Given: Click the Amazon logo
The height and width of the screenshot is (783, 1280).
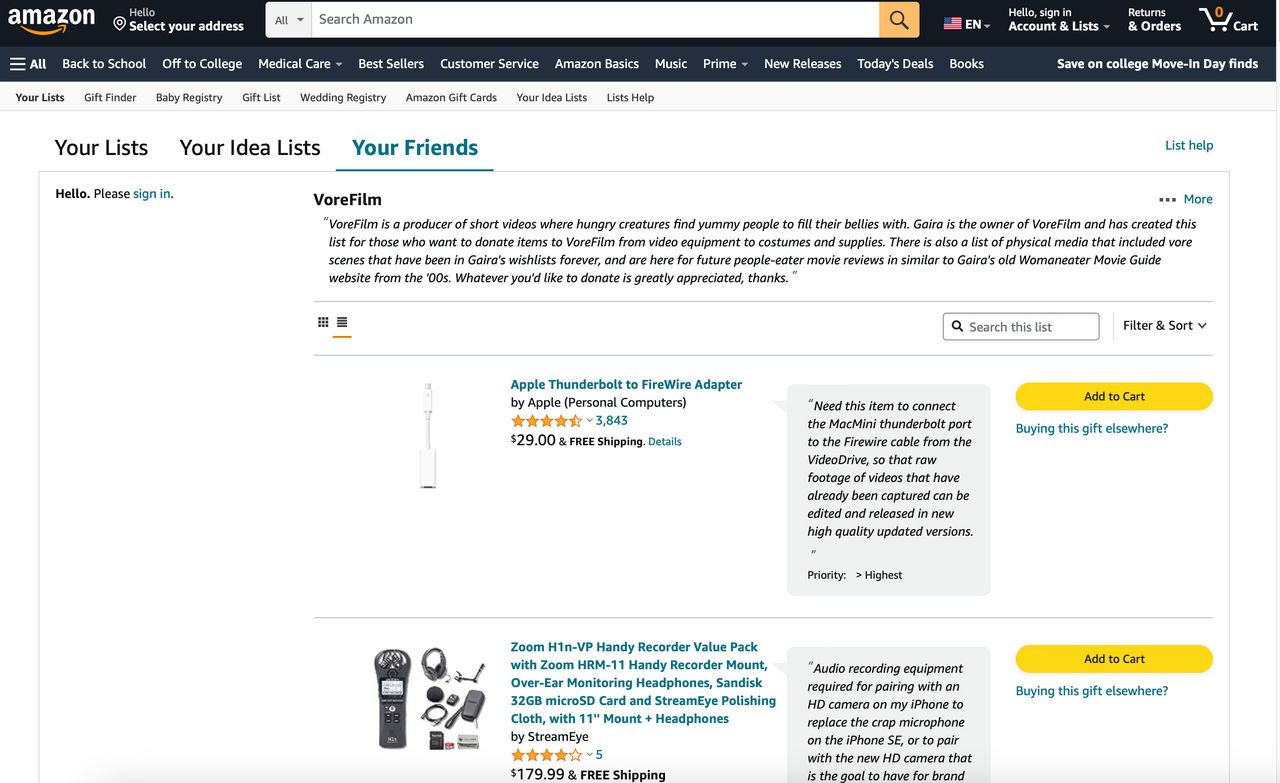Looking at the screenshot, I should click(52, 19).
